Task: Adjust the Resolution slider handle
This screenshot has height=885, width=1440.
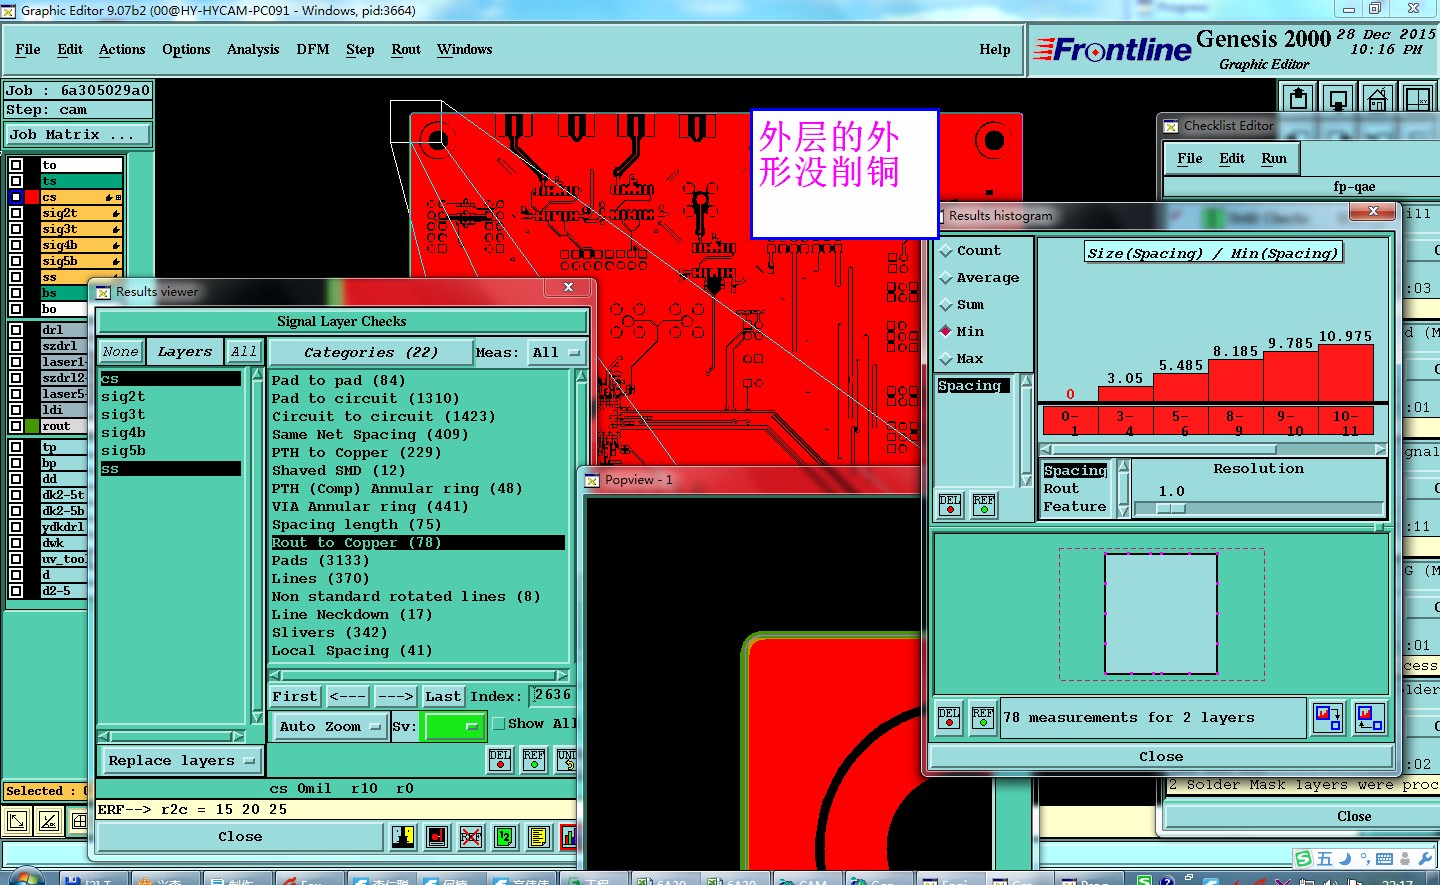Action: click(1171, 508)
